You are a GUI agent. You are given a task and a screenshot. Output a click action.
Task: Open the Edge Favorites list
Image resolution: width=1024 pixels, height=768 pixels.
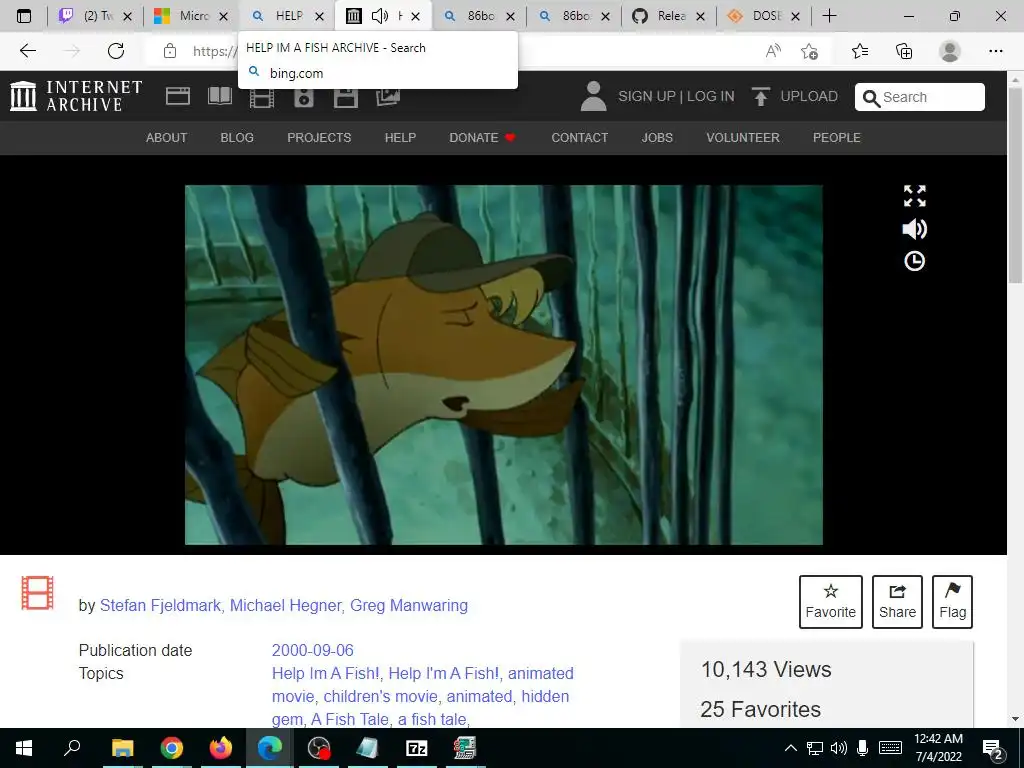point(860,51)
